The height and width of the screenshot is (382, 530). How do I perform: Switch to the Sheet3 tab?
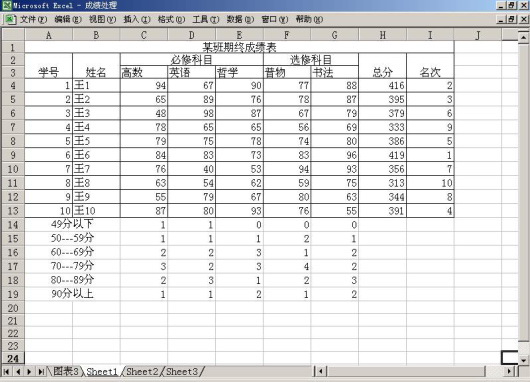pos(182,371)
